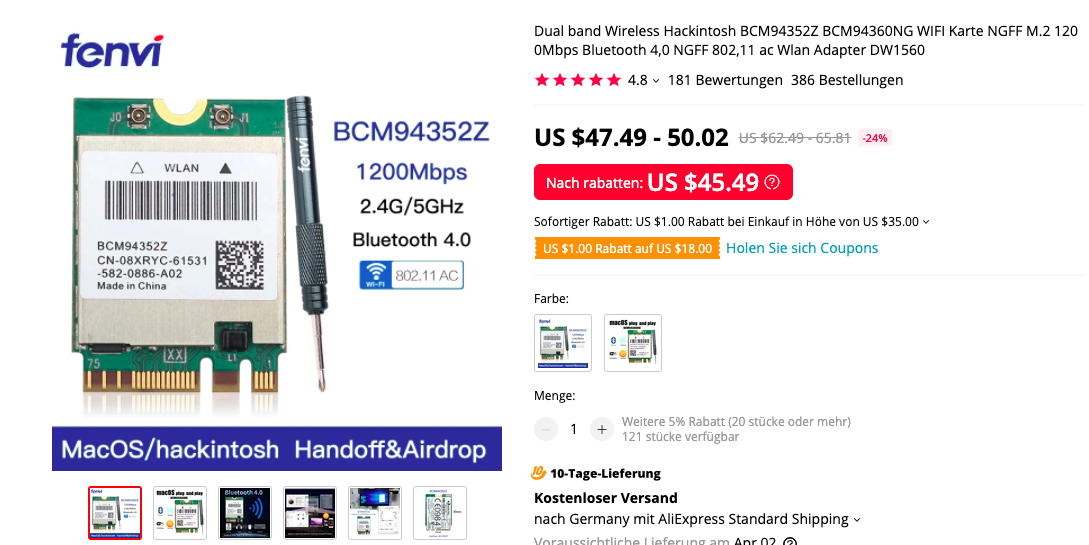Screen dimensions: 1089x545
Task: Increase quantity with the plus button
Action: click(601, 430)
